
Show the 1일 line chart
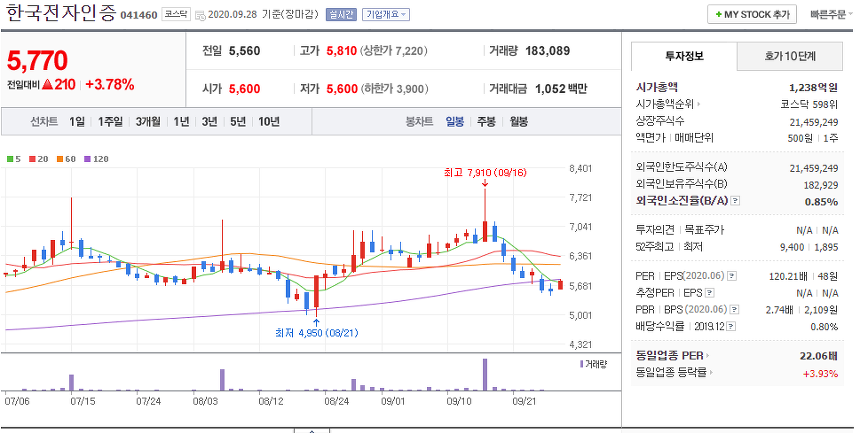pos(77,121)
